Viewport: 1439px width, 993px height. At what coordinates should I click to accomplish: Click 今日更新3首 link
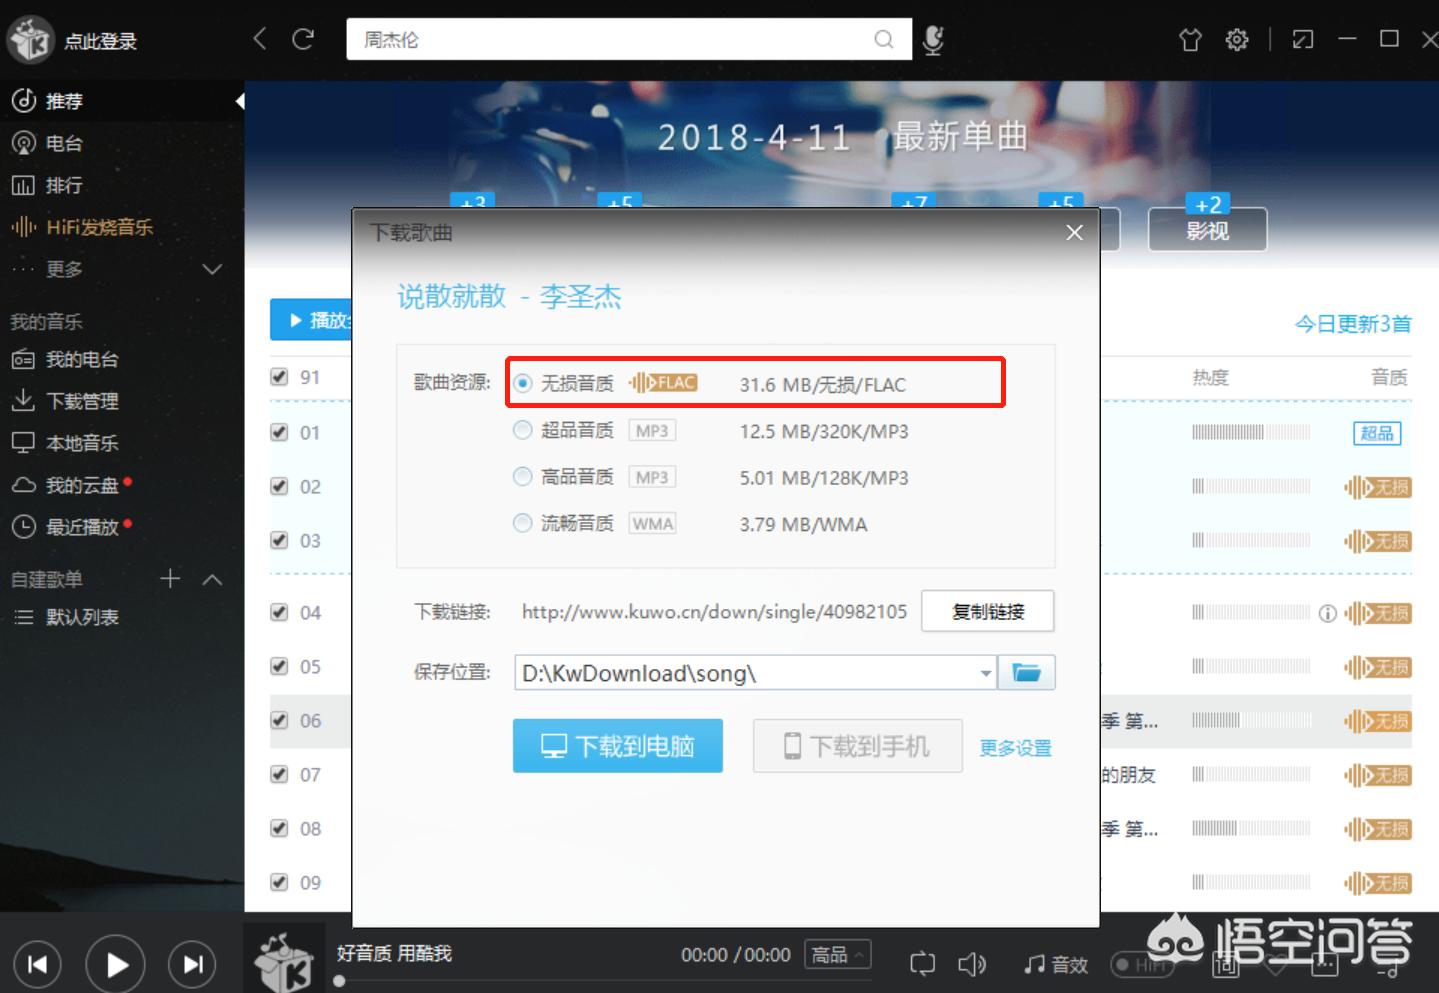click(1352, 324)
